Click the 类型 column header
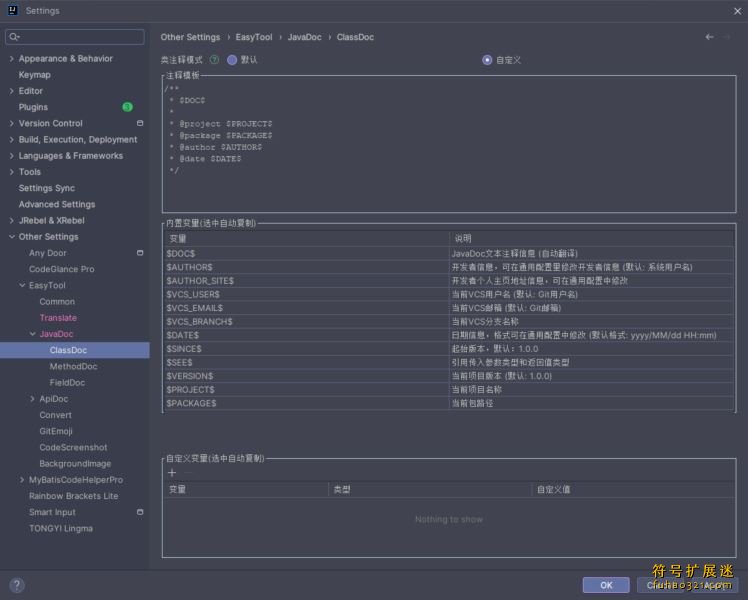The height and width of the screenshot is (600, 748). 430,489
